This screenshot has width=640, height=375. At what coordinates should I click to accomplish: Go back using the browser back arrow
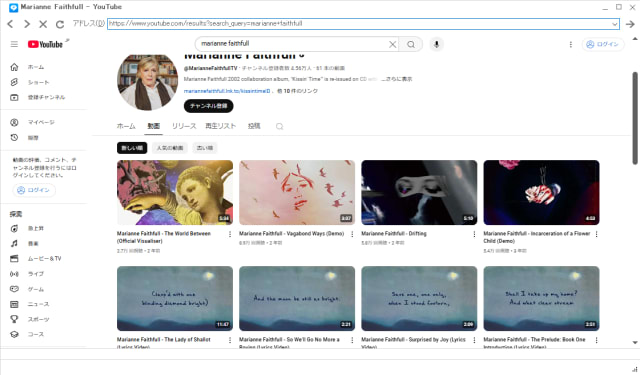pyautogui.click(x=11, y=24)
